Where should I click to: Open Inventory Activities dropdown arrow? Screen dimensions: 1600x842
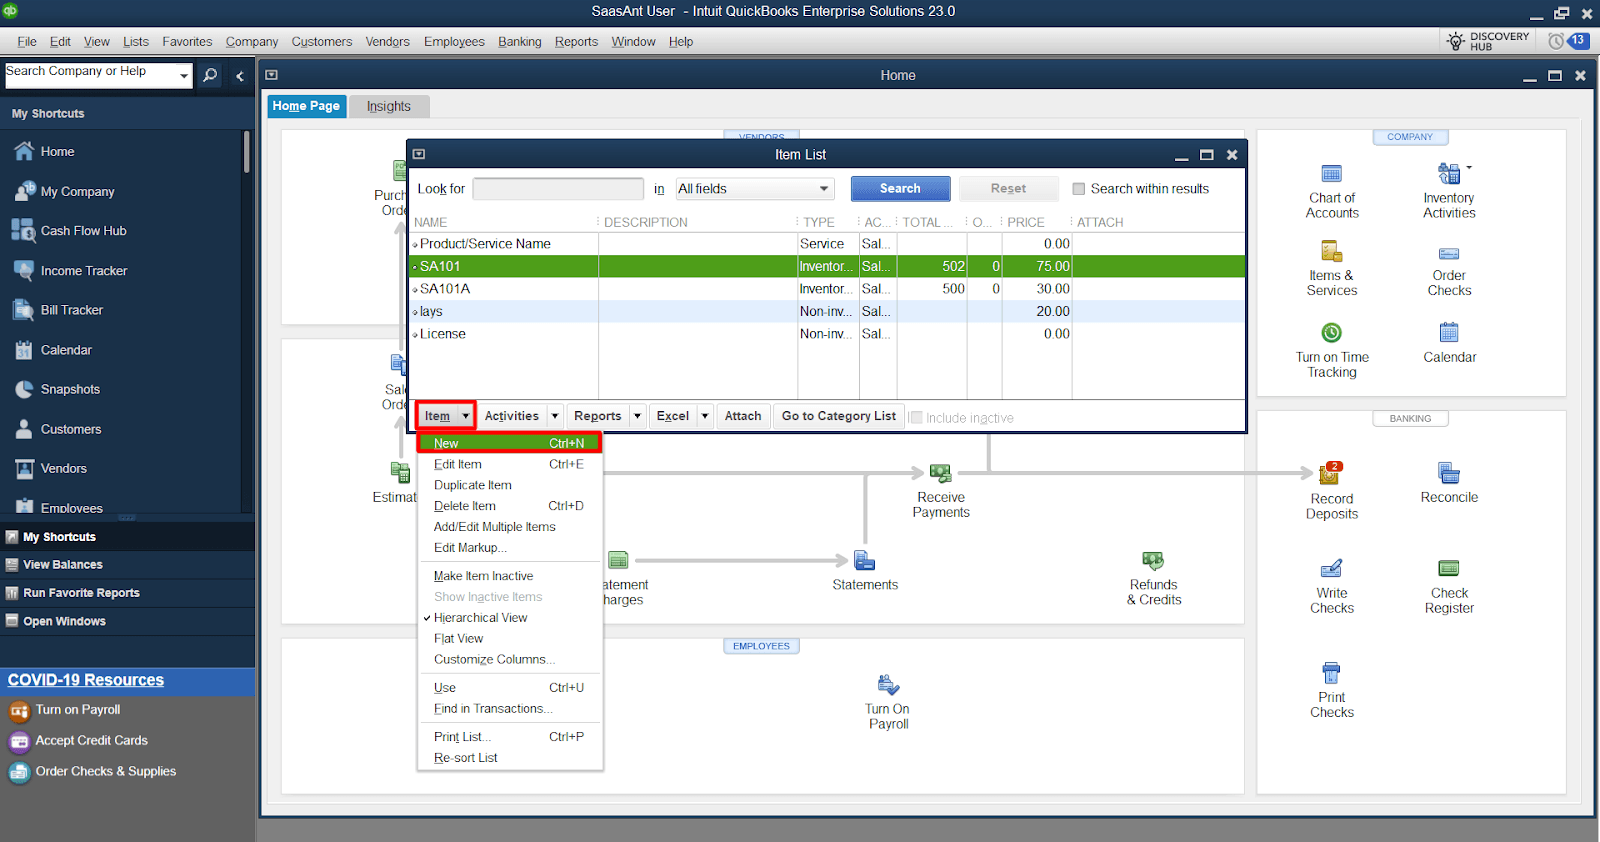point(1468,167)
